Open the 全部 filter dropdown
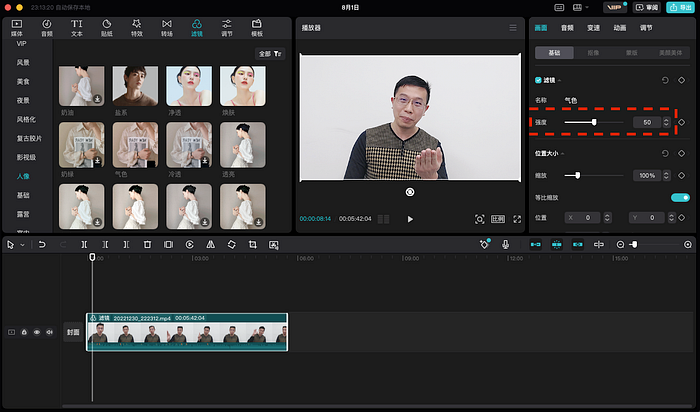Screen dimensions: 700x412 [271, 53]
